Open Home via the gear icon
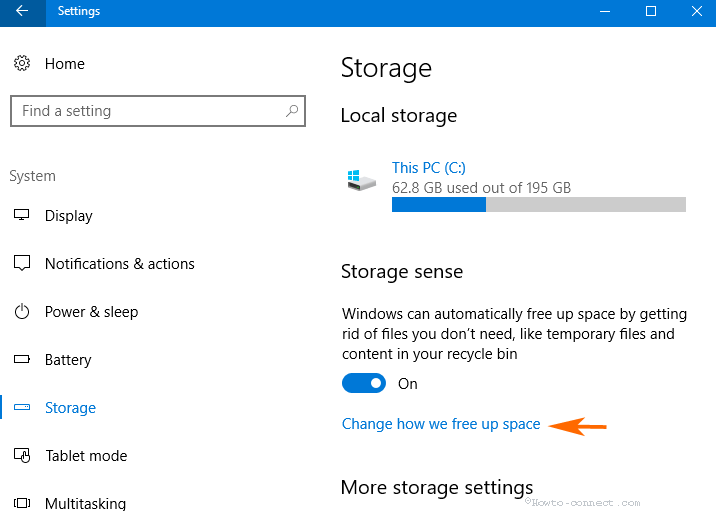The width and height of the screenshot is (716, 511). (21, 63)
